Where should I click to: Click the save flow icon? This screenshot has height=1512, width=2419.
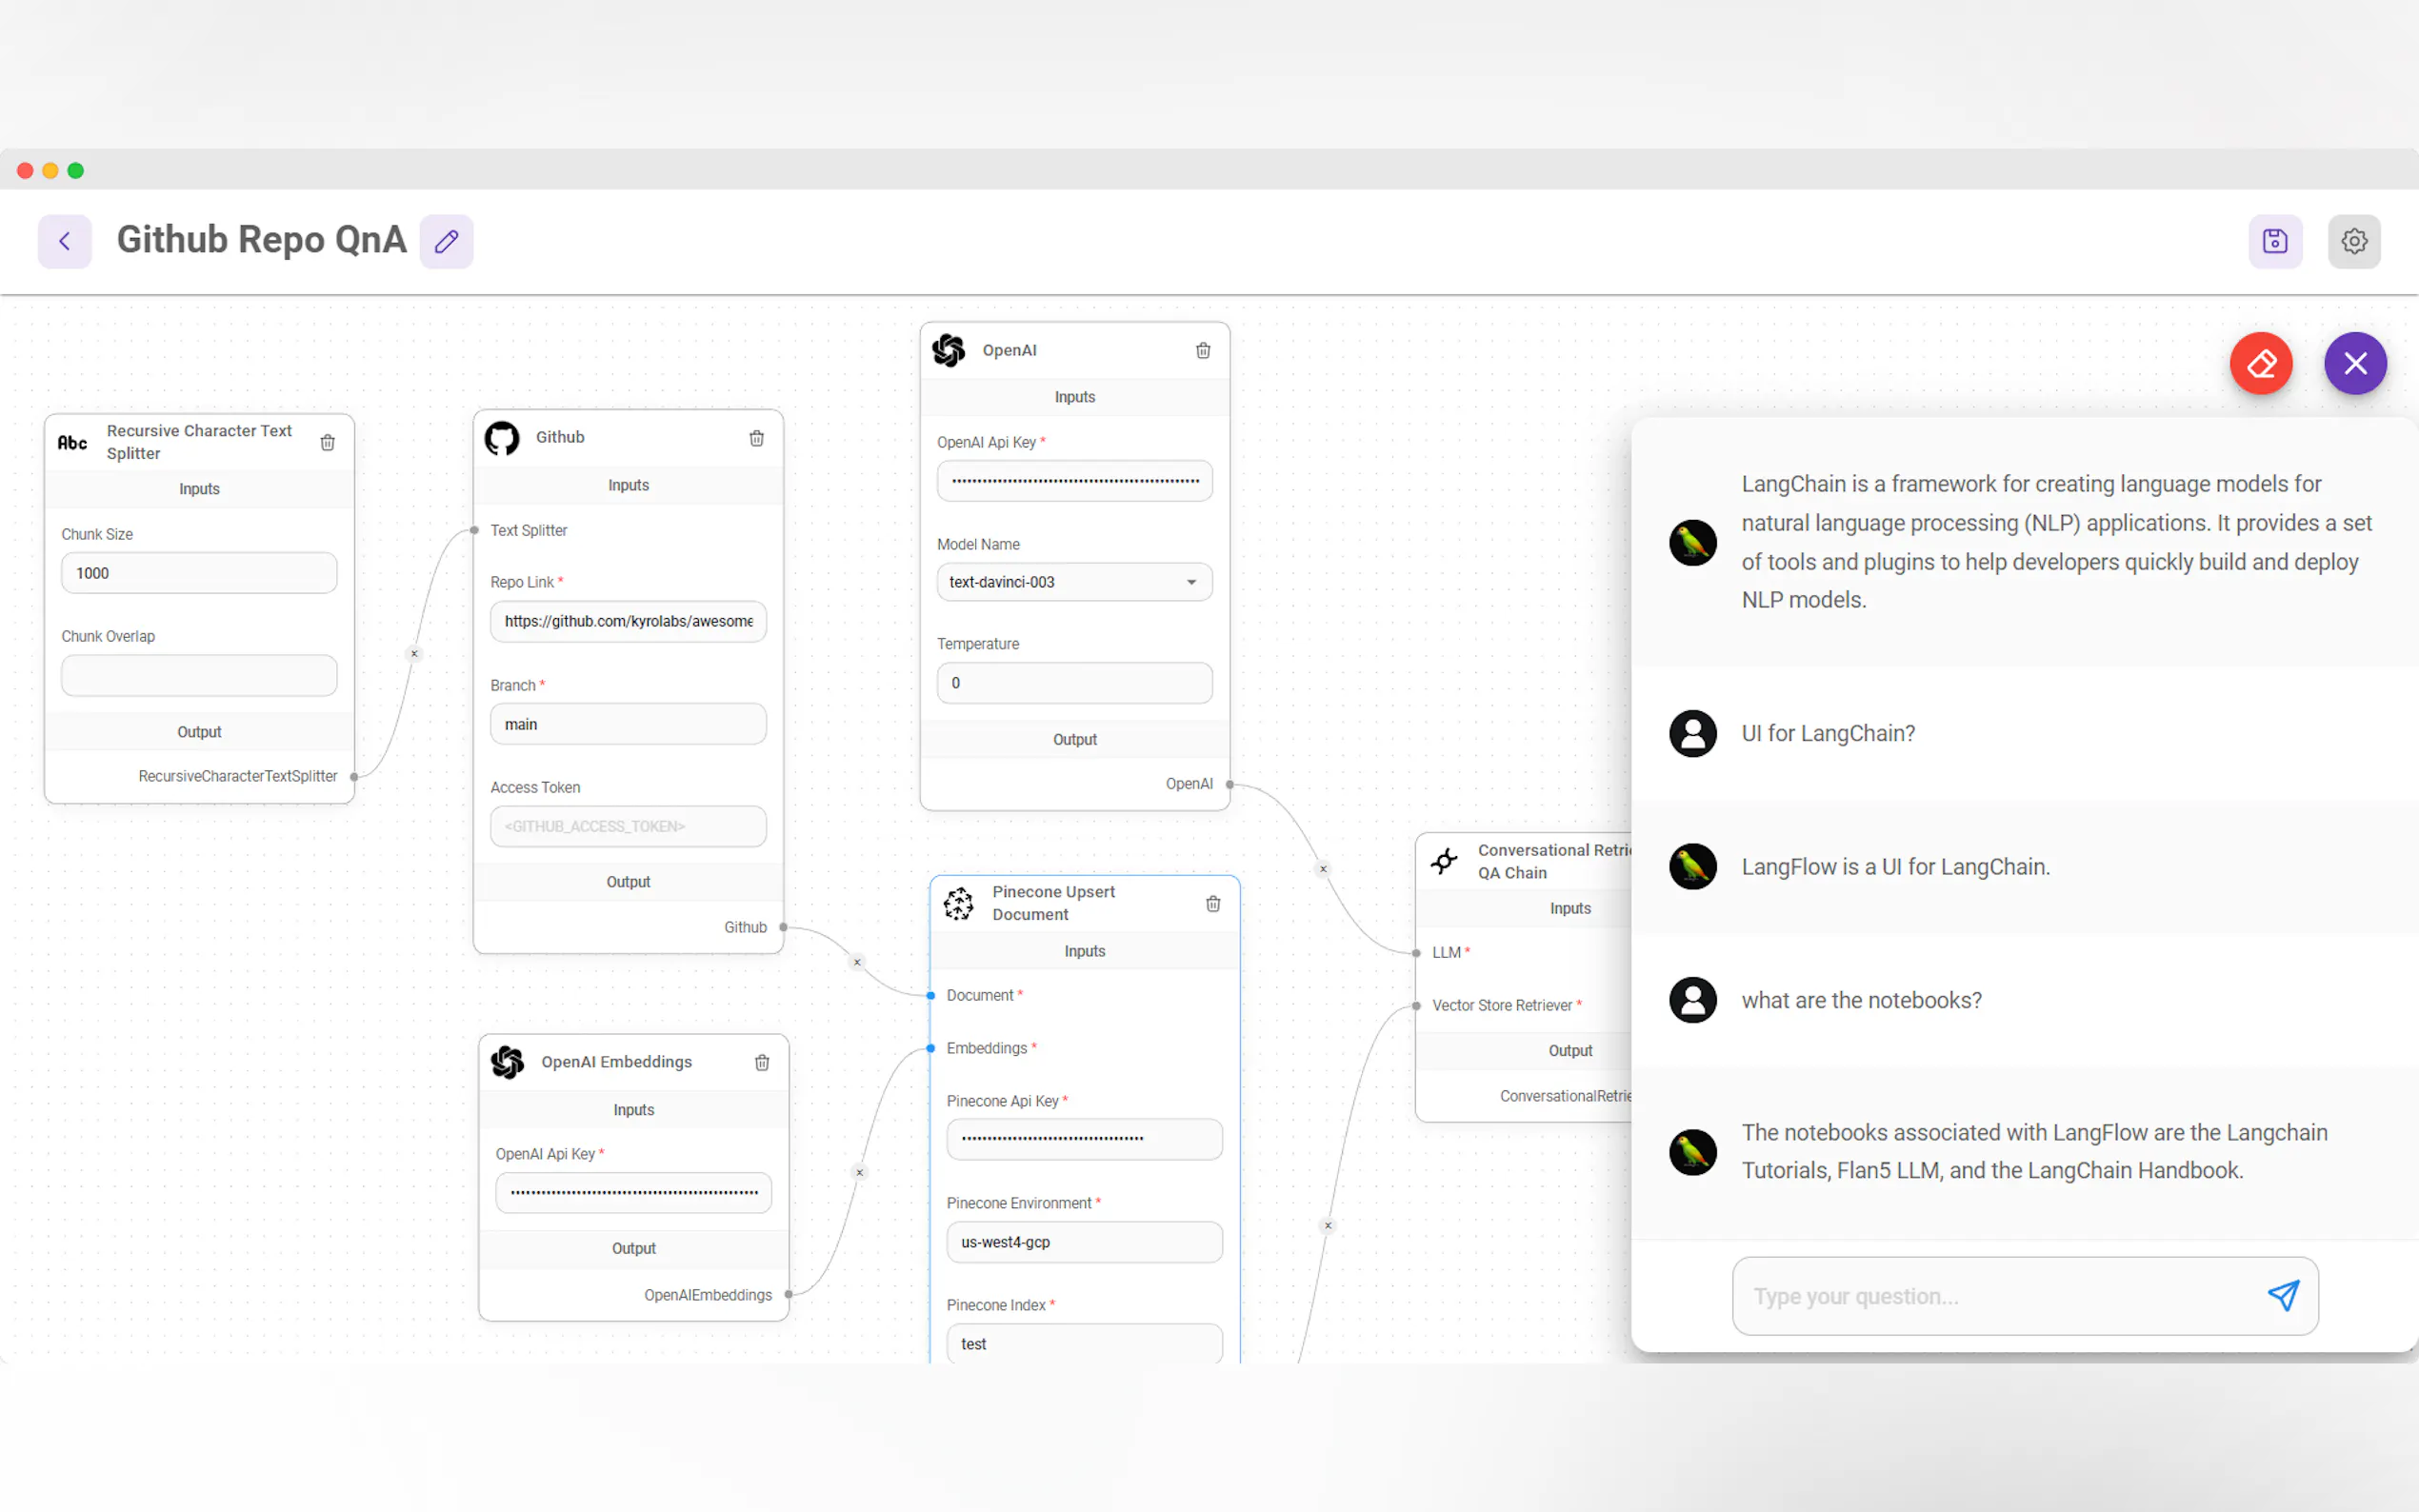pos(2275,241)
